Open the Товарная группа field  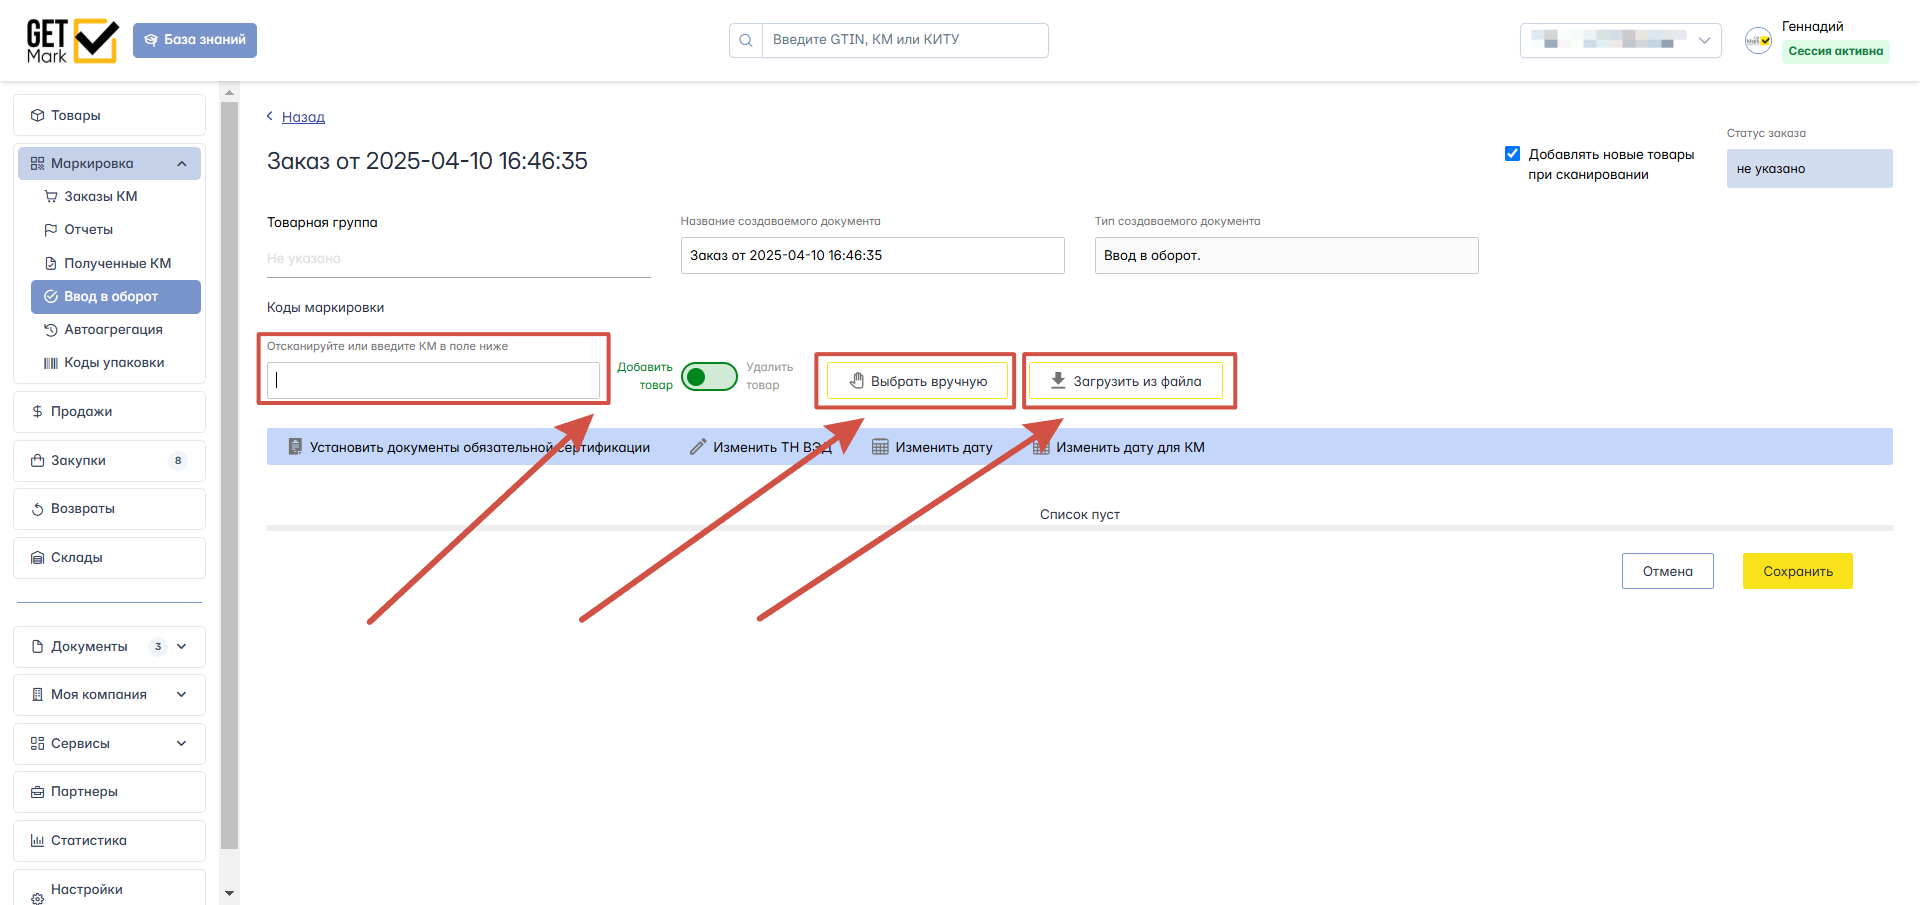pyautogui.click(x=458, y=258)
